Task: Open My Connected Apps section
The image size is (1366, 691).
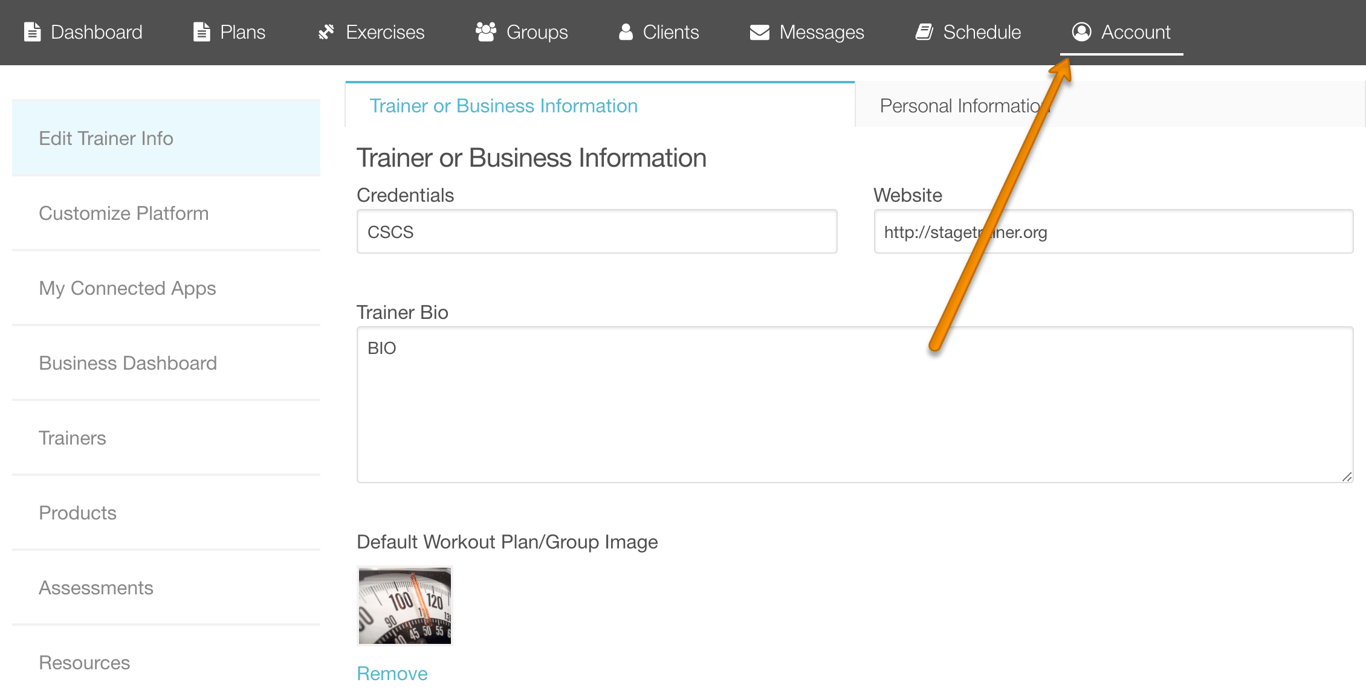Action: point(127,288)
